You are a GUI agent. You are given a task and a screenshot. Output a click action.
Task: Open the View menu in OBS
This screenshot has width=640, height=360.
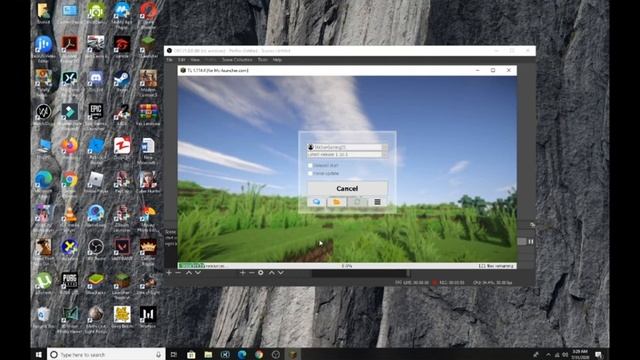(x=195, y=60)
